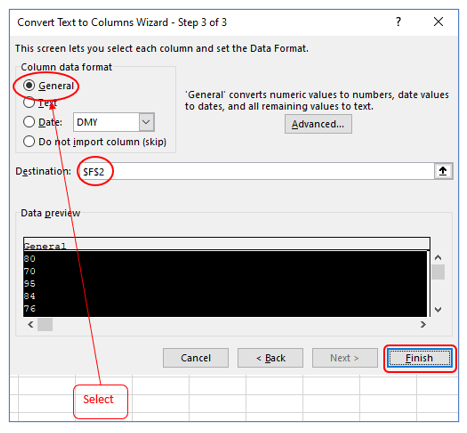Click the preview scroll right arrow
The height and width of the screenshot is (433, 467).
423,324
